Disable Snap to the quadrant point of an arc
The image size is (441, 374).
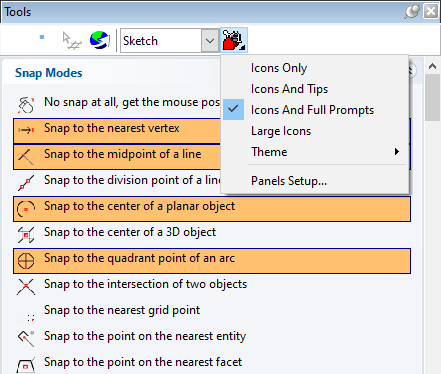pos(212,261)
